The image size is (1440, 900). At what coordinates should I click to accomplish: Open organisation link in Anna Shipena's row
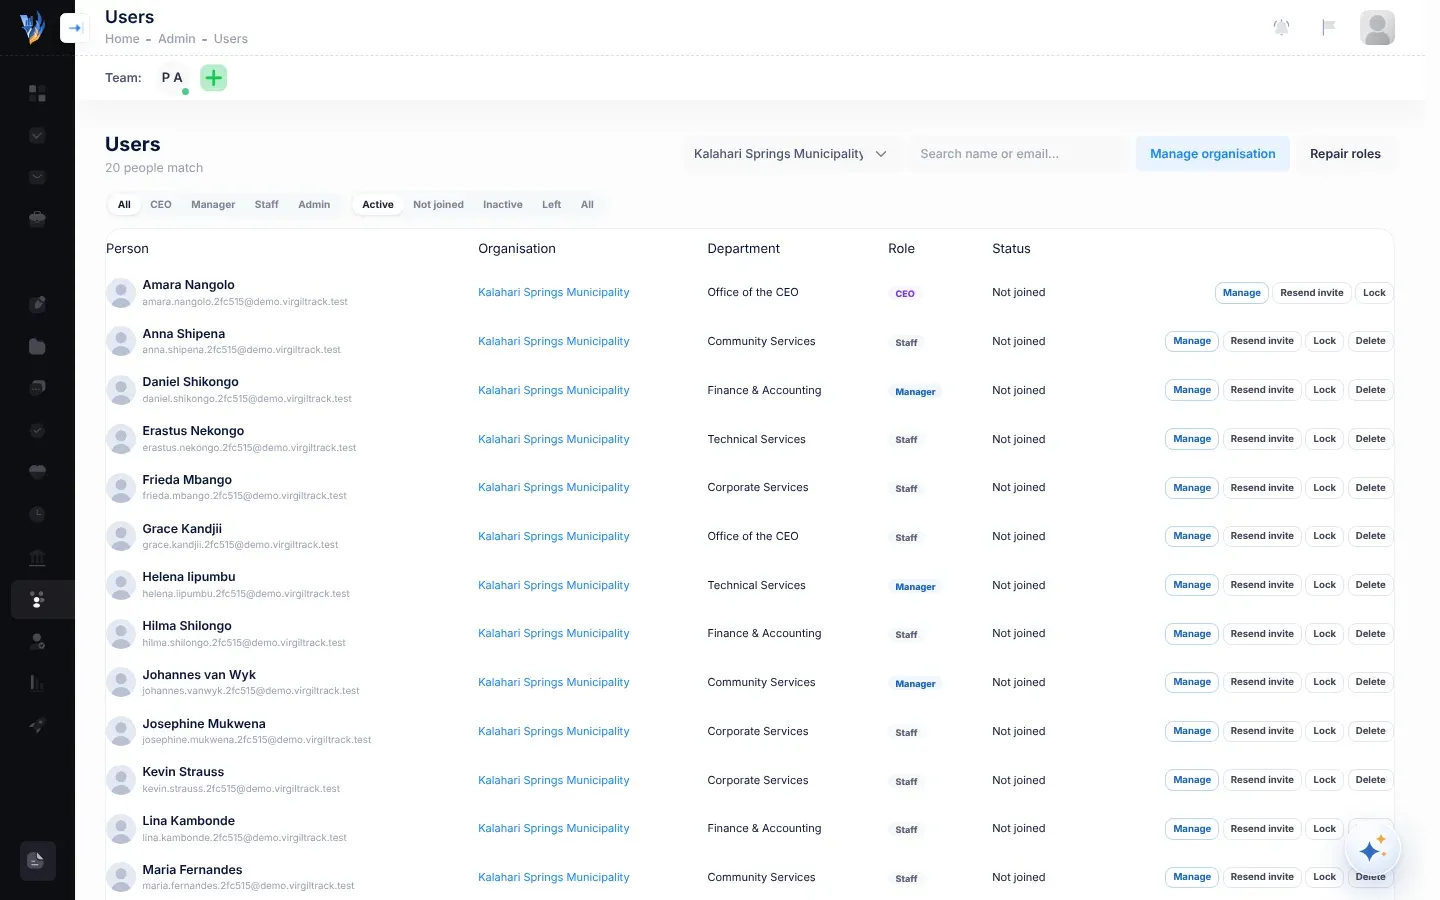(554, 341)
